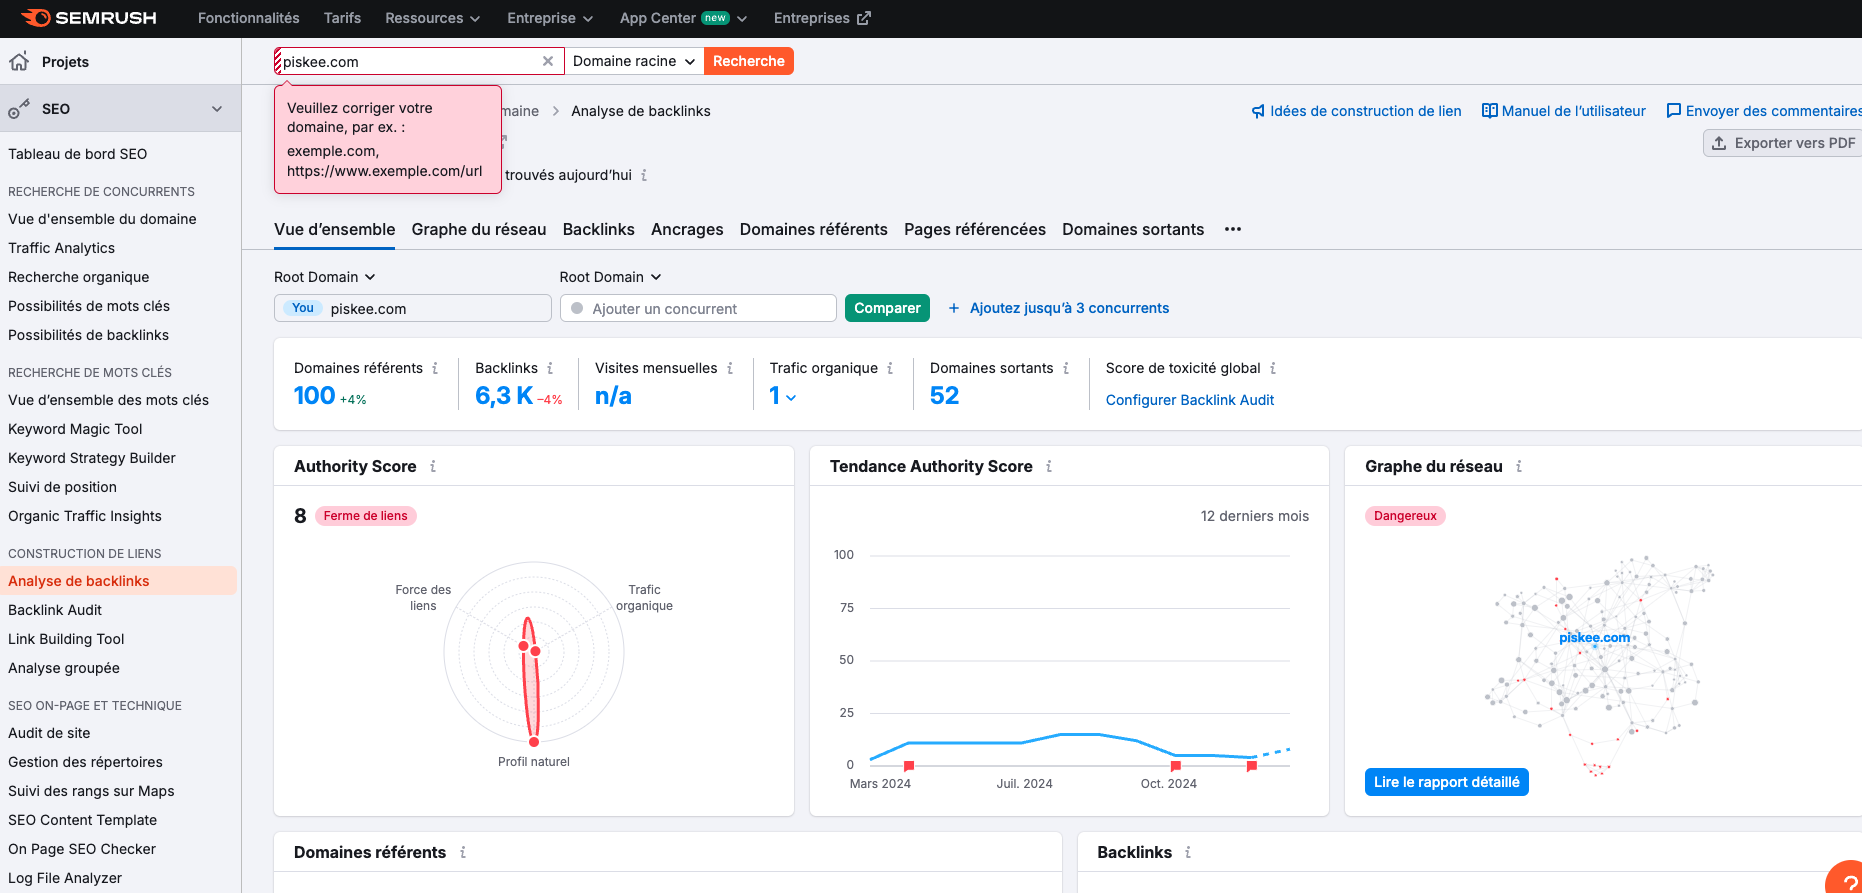
Task: Switch to the Pages référencées tab
Action: point(975,229)
